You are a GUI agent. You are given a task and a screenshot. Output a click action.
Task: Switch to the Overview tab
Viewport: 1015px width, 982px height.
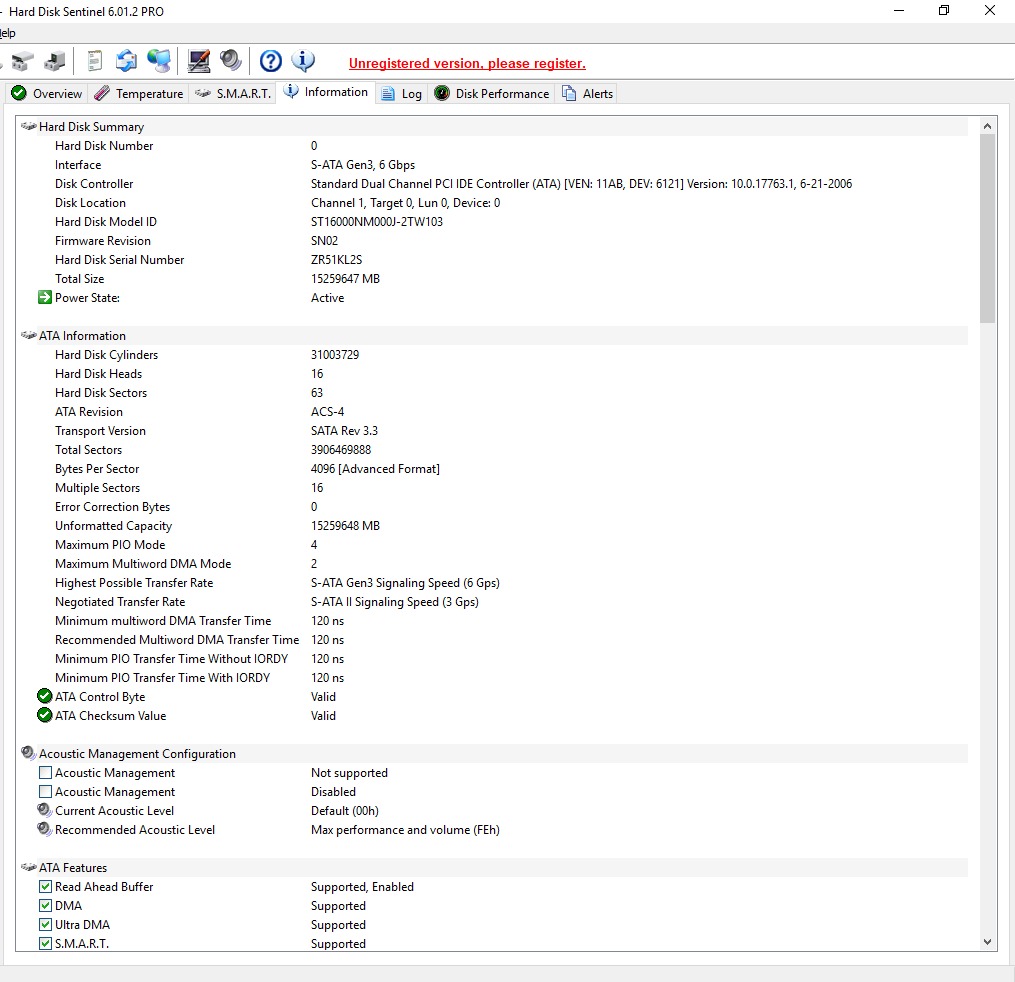(x=47, y=94)
